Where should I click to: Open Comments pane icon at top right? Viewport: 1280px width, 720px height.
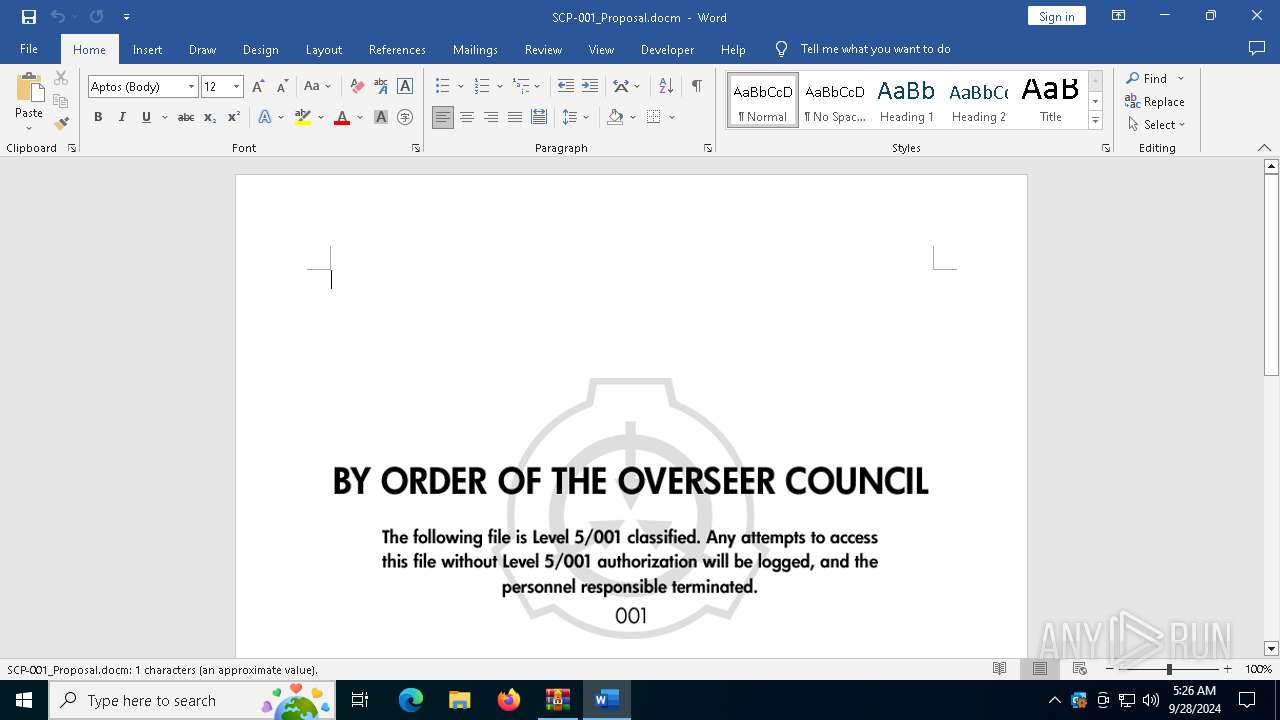click(x=1257, y=49)
